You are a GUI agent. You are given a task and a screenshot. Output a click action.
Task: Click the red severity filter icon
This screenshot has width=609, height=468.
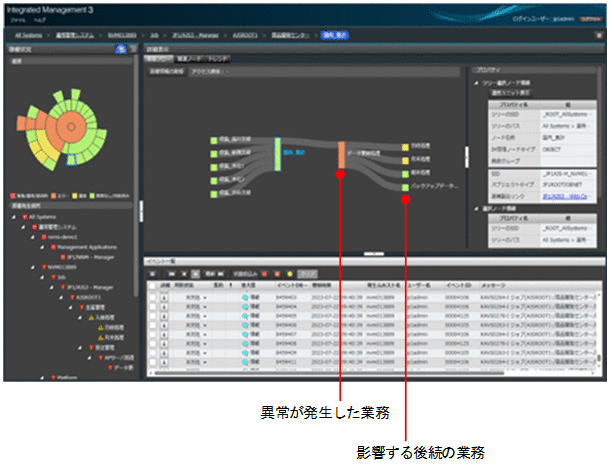coord(265,274)
